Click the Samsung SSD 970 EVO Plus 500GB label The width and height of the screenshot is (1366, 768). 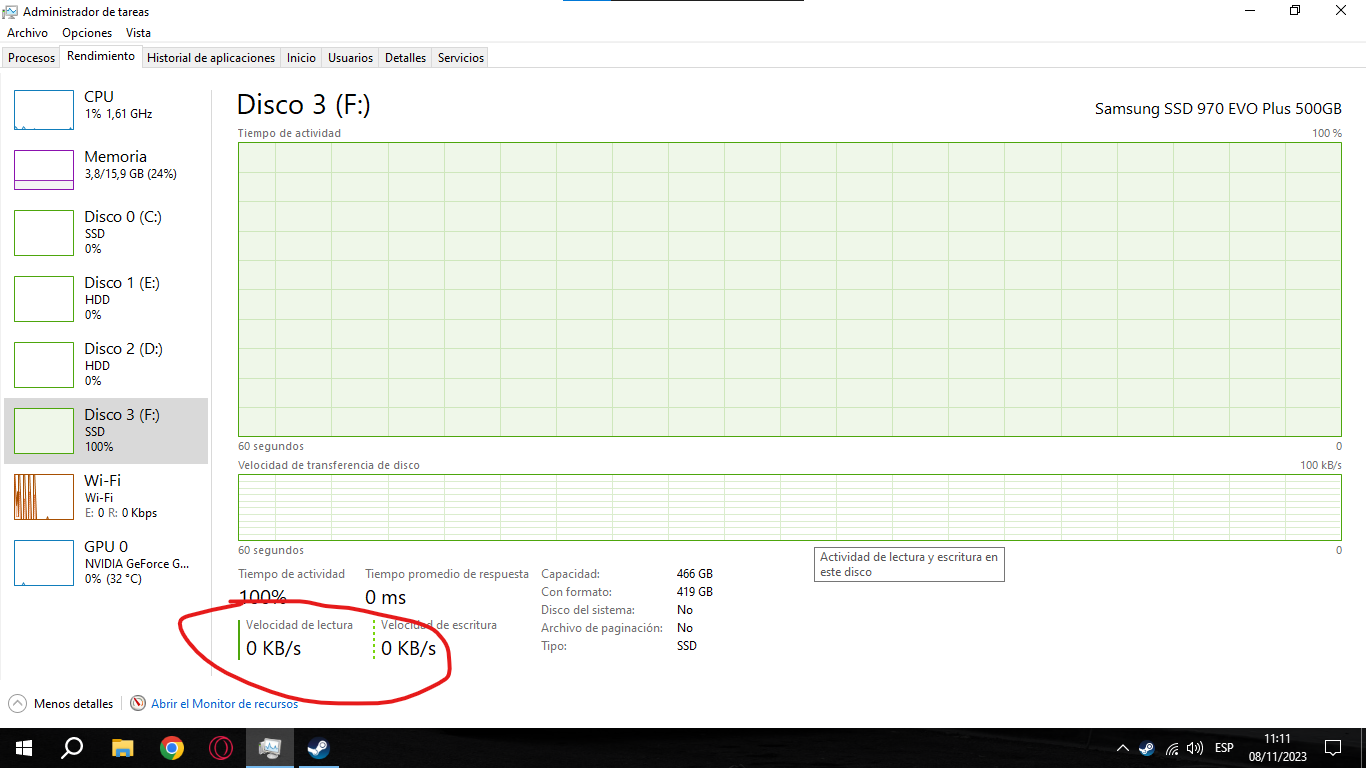pos(1218,108)
